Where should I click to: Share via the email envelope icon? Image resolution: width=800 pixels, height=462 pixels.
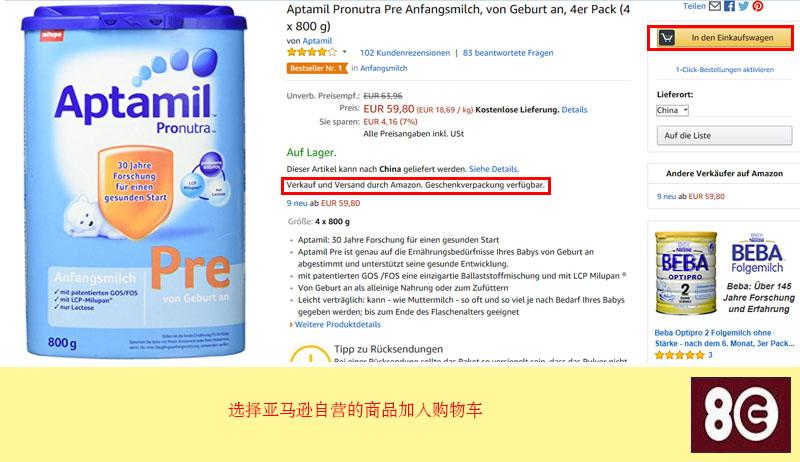715,6
